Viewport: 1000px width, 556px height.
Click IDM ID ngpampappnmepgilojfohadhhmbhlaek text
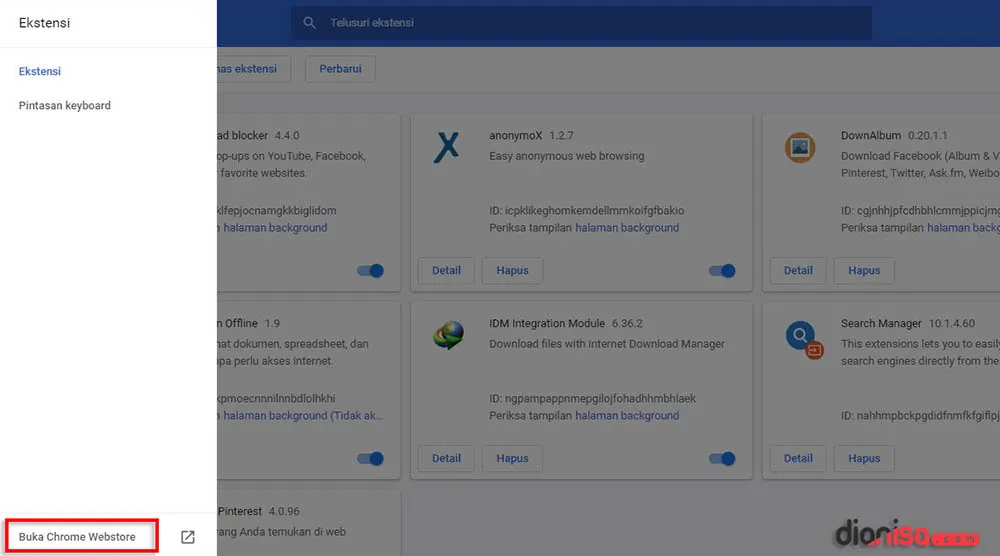(x=592, y=399)
